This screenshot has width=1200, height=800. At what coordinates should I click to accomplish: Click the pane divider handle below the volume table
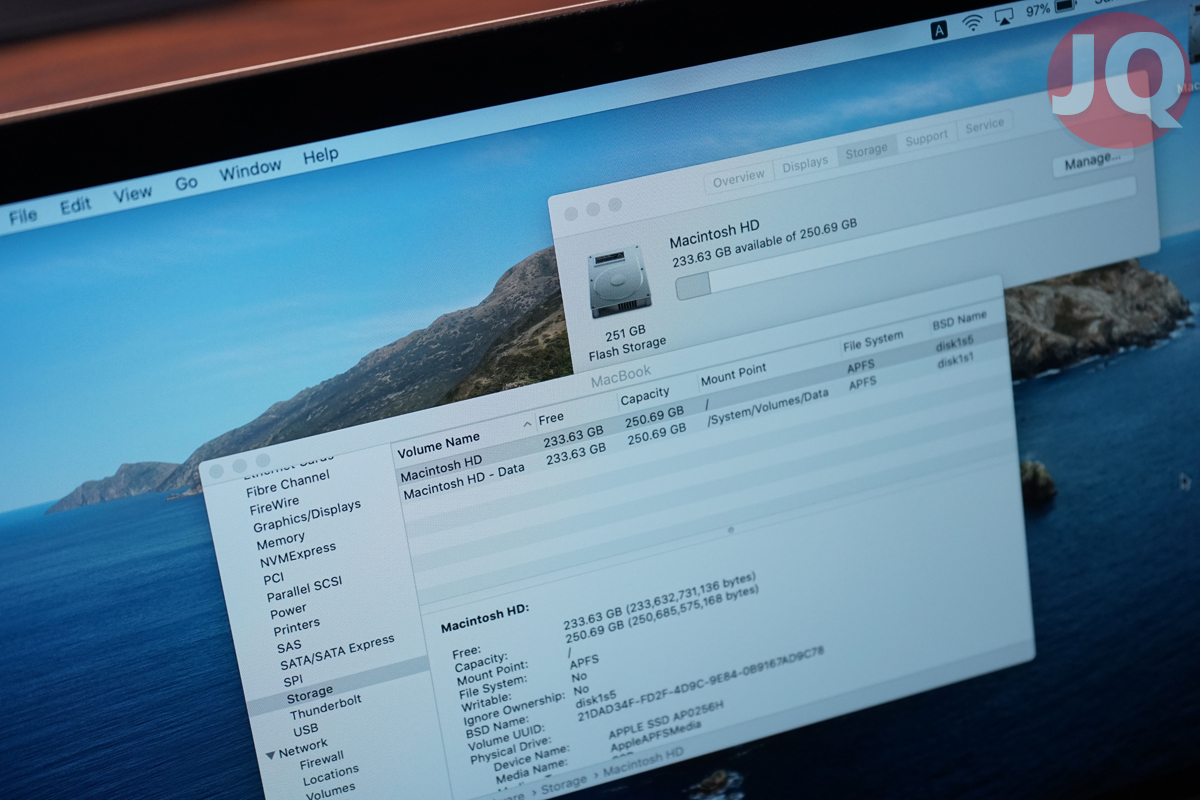point(731,529)
